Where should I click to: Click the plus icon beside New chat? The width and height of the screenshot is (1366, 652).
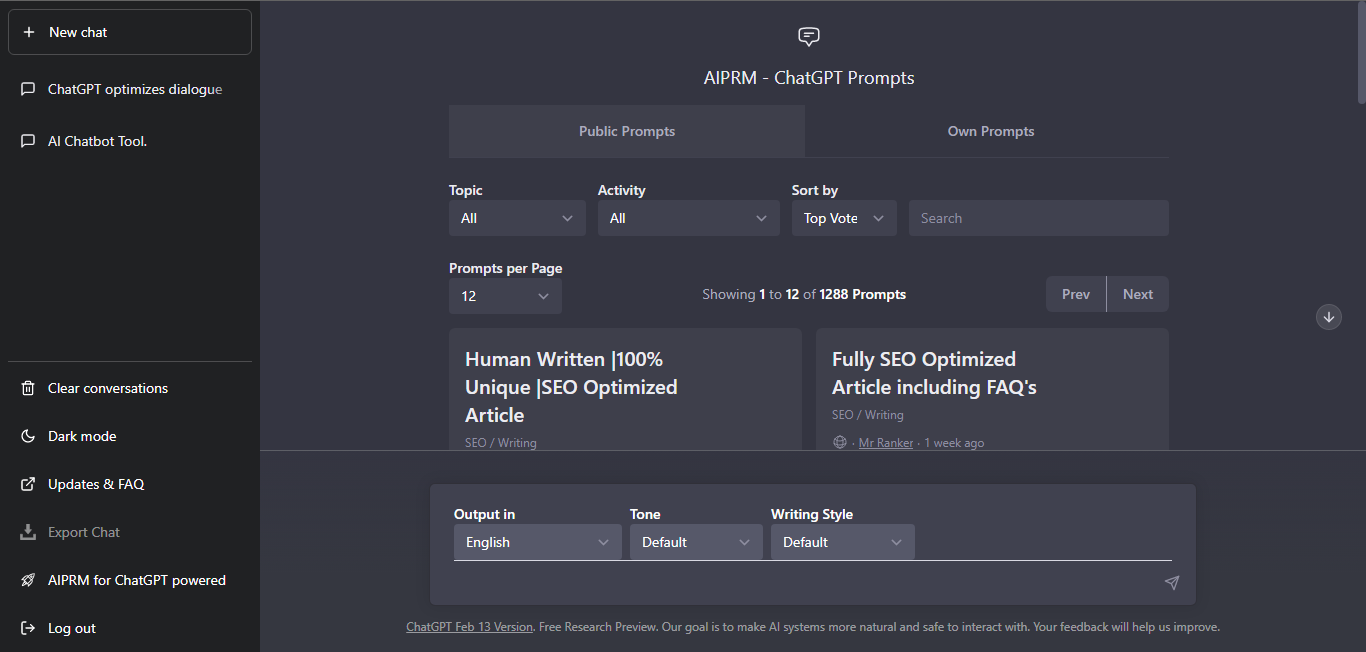click(29, 32)
